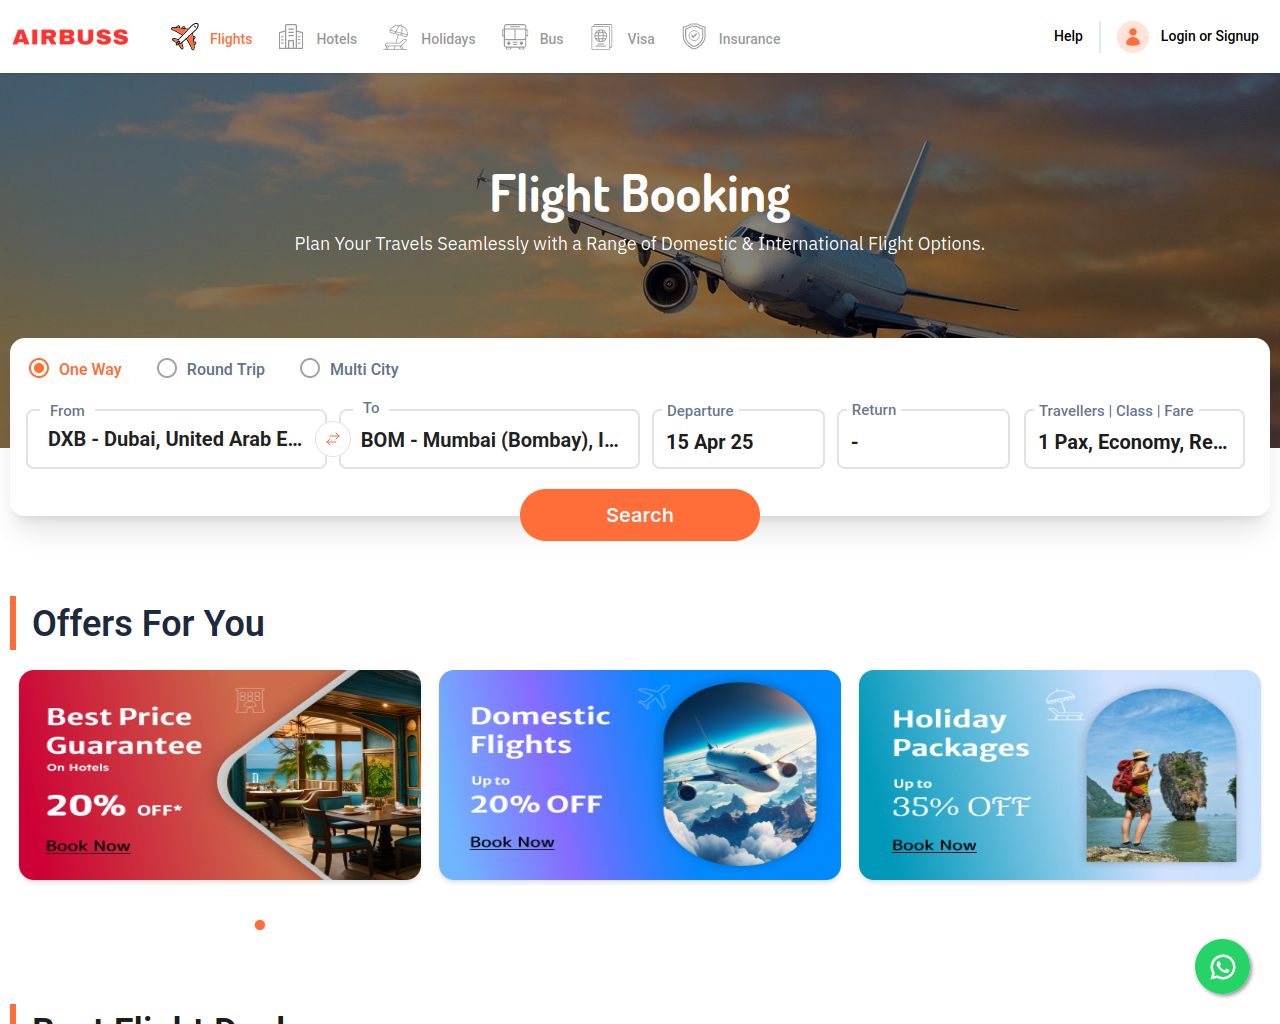Click the Visa passport icon

coord(602,37)
